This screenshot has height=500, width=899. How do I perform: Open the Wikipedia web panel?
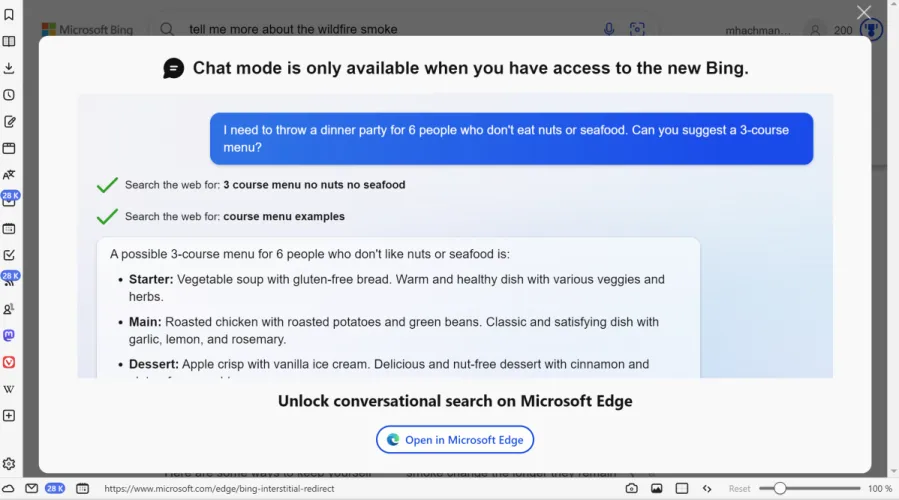click(9, 389)
